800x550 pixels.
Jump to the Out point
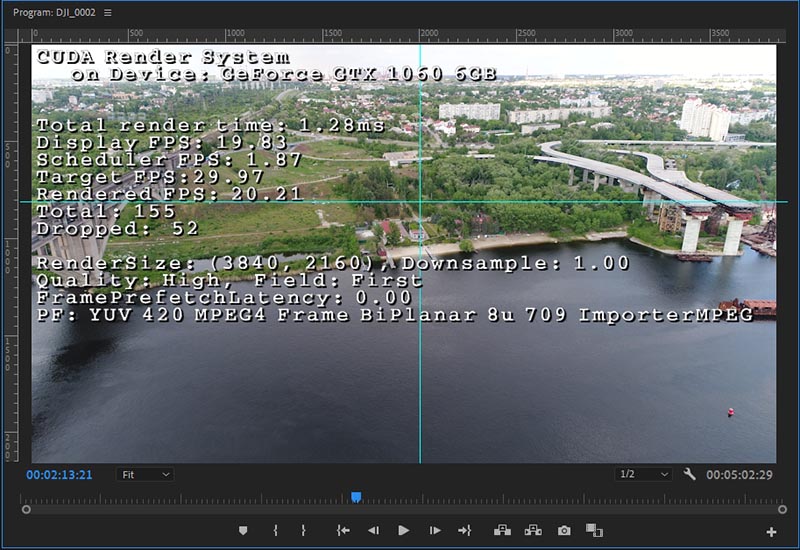(464, 531)
